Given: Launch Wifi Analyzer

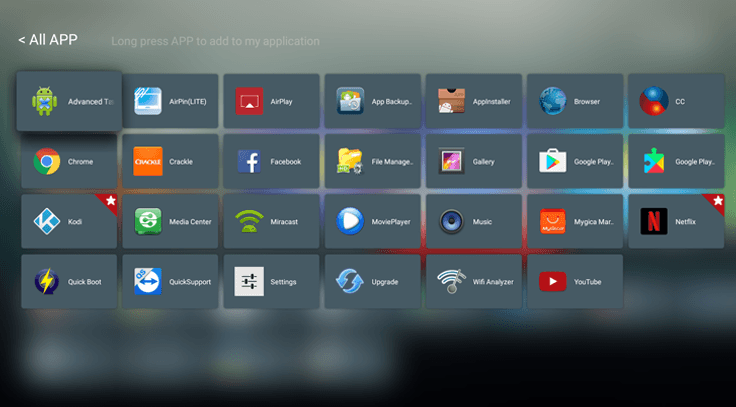Looking at the screenshot, I should (474, 281).
